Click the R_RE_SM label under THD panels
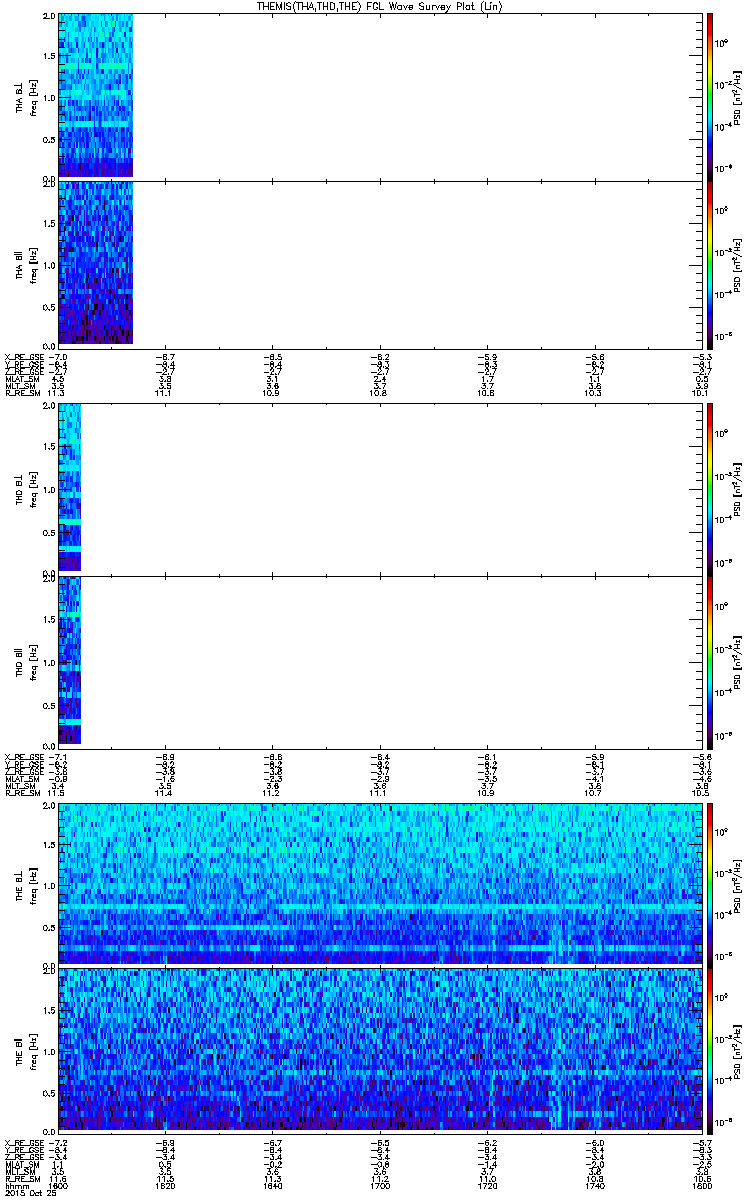The width and height of the screenshot is (750, 1200). tap(23, 793)
